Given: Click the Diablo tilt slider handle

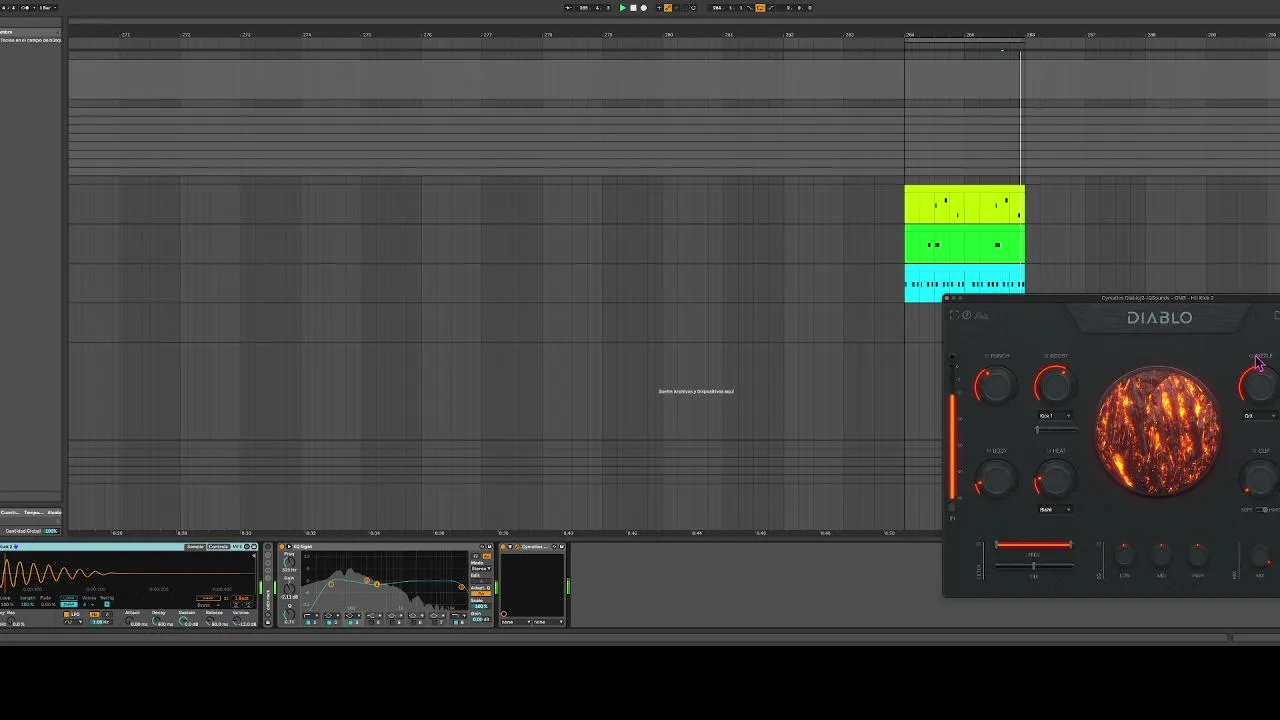Looking at the screenshot, I should 1034,565.
